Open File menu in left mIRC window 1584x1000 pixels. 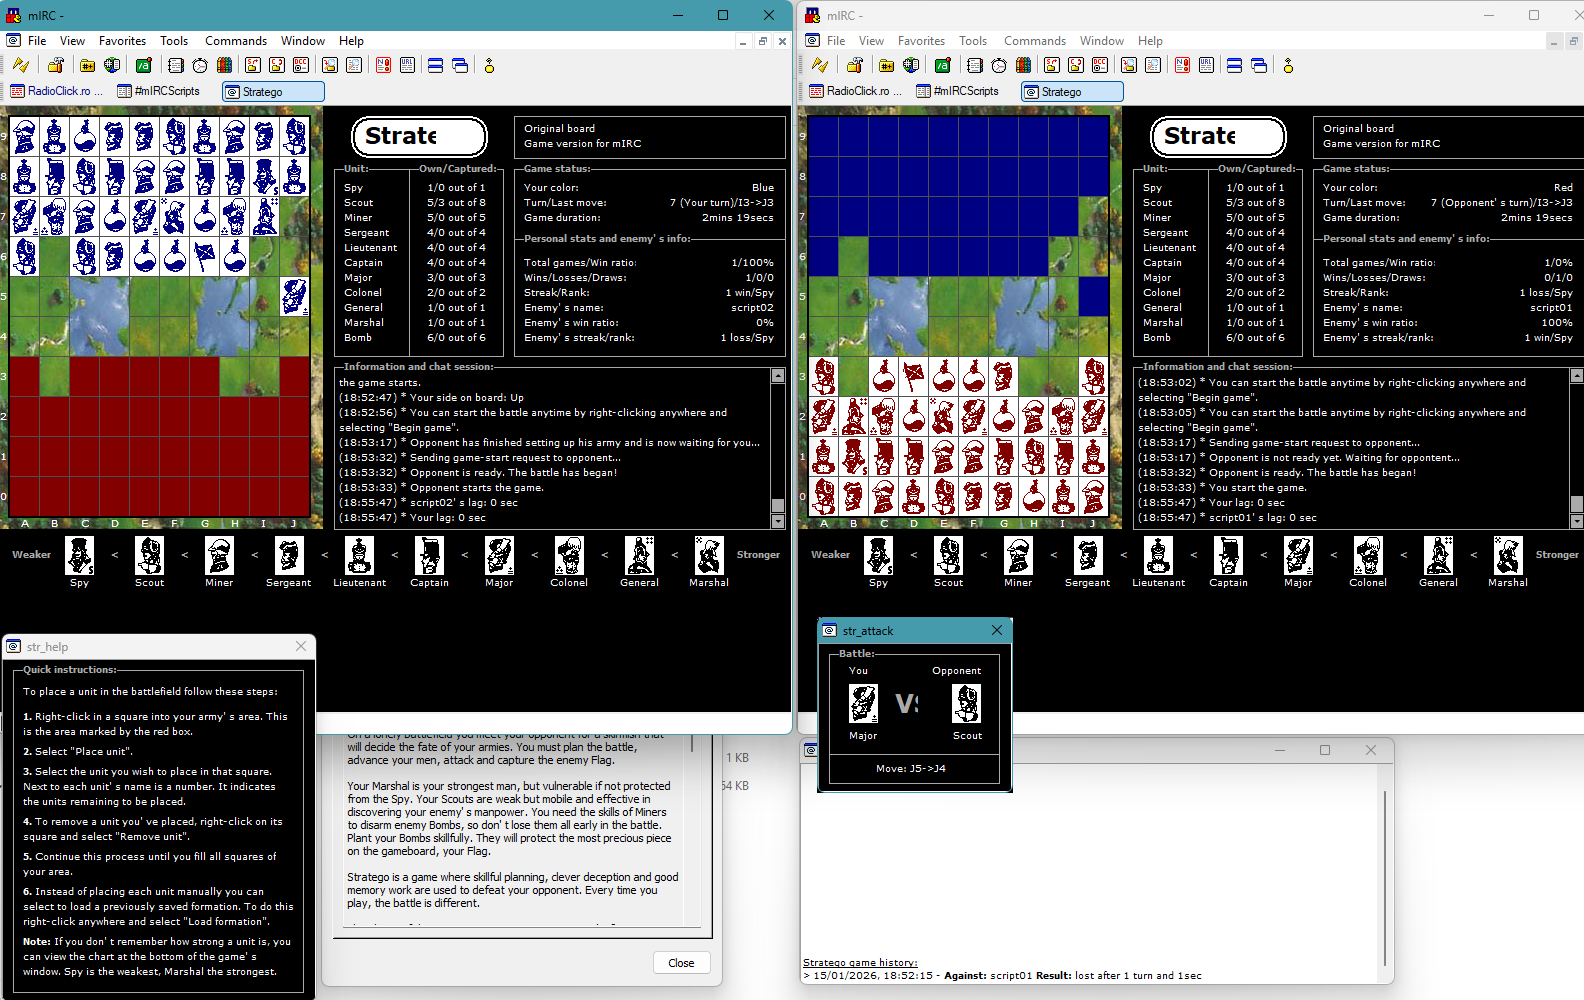37,41
